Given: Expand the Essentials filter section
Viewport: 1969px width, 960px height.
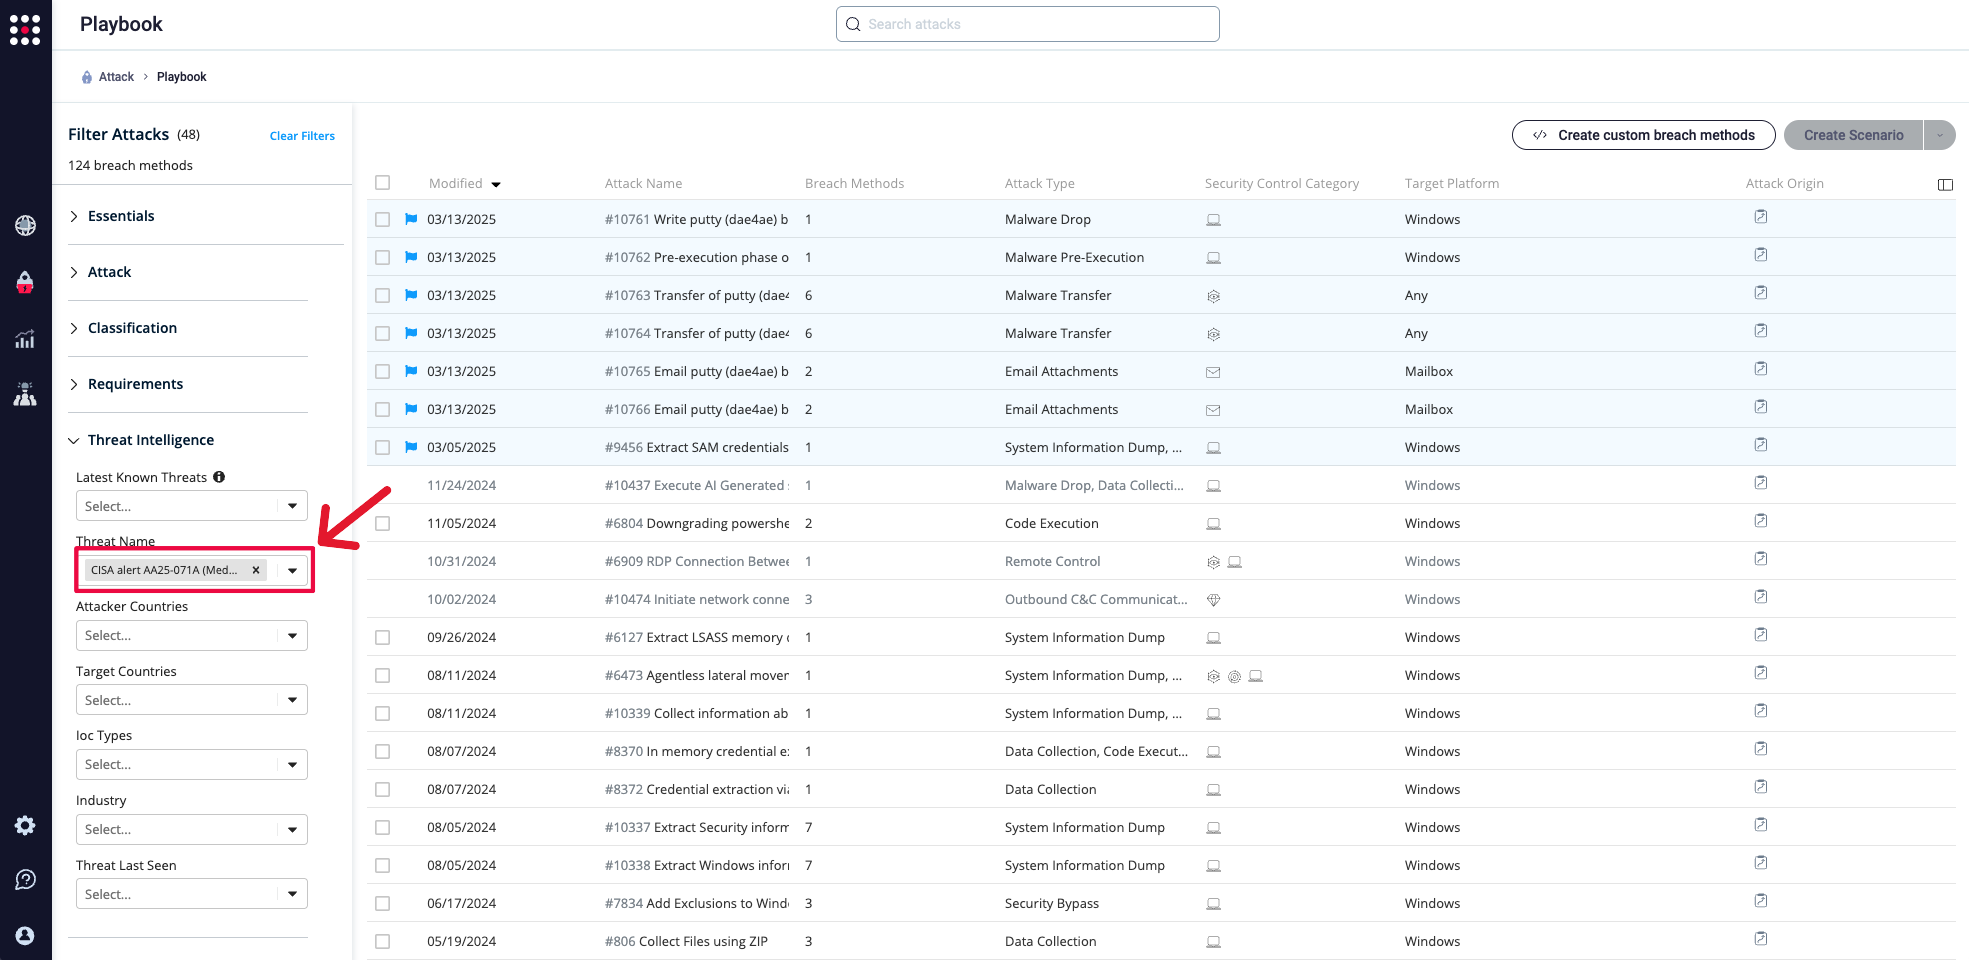Looking at the screenshot, I should [120, 216].
